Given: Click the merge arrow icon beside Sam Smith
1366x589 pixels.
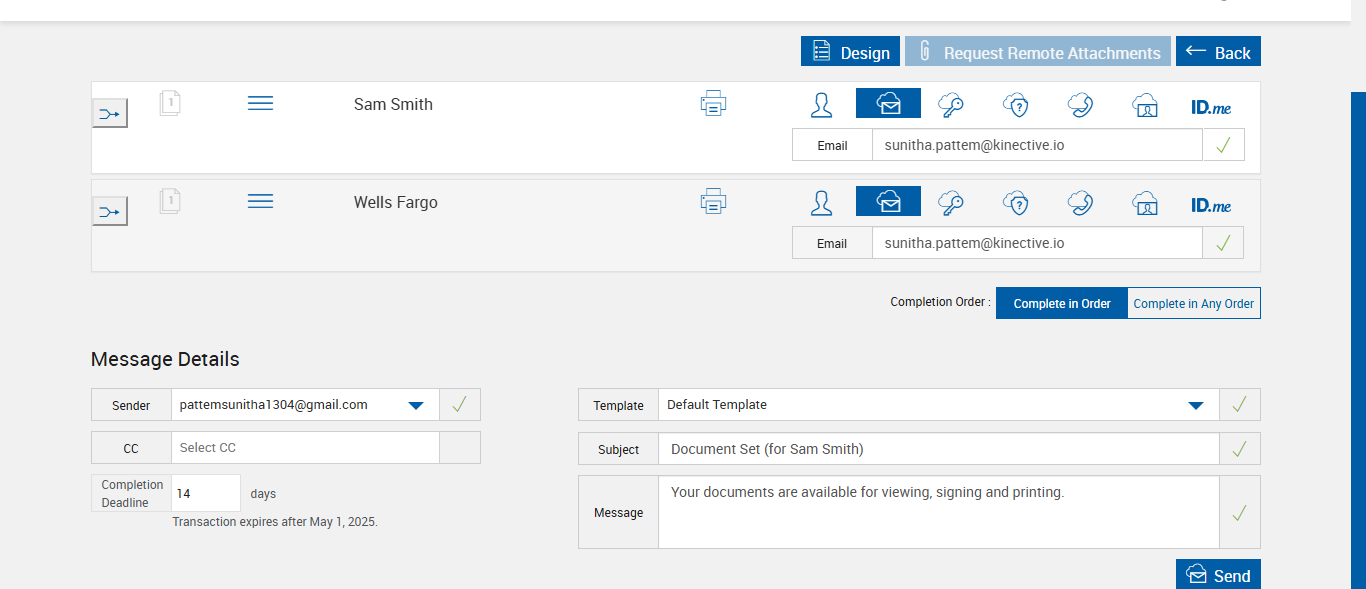Looking at the screenshot, I should coord(110,114).
